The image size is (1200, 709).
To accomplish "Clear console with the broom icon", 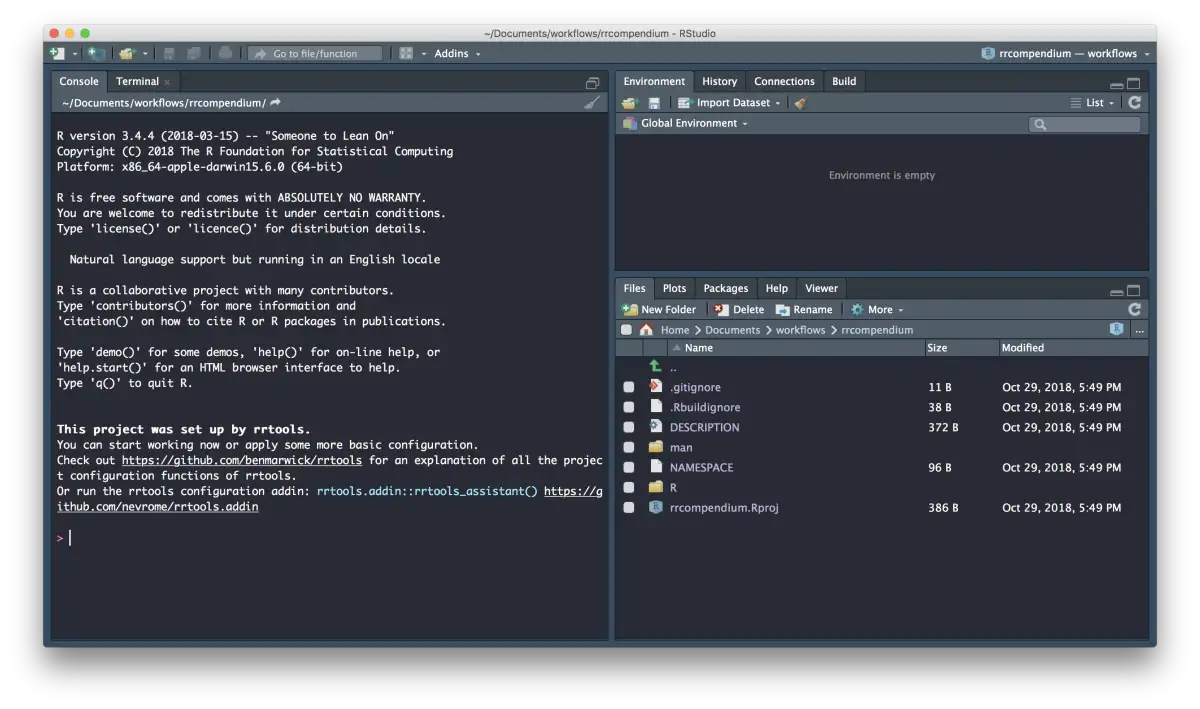I will click(592, 103).
